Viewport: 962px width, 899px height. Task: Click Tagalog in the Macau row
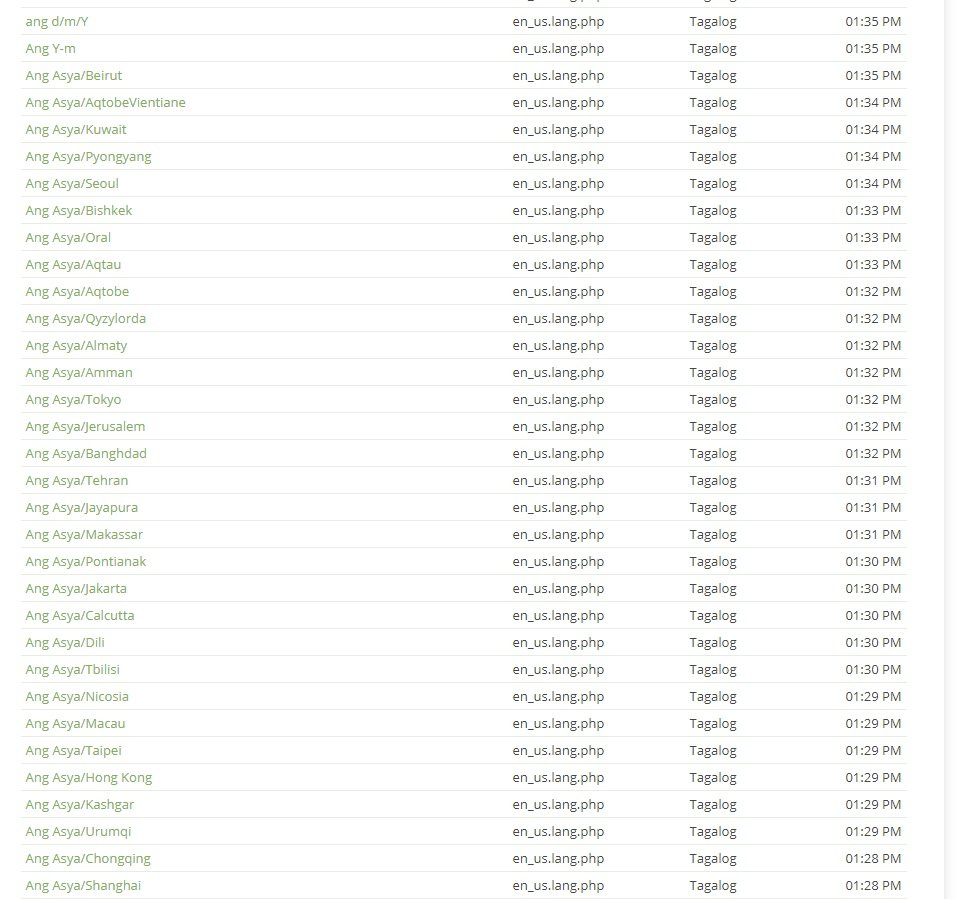[713, 723]
